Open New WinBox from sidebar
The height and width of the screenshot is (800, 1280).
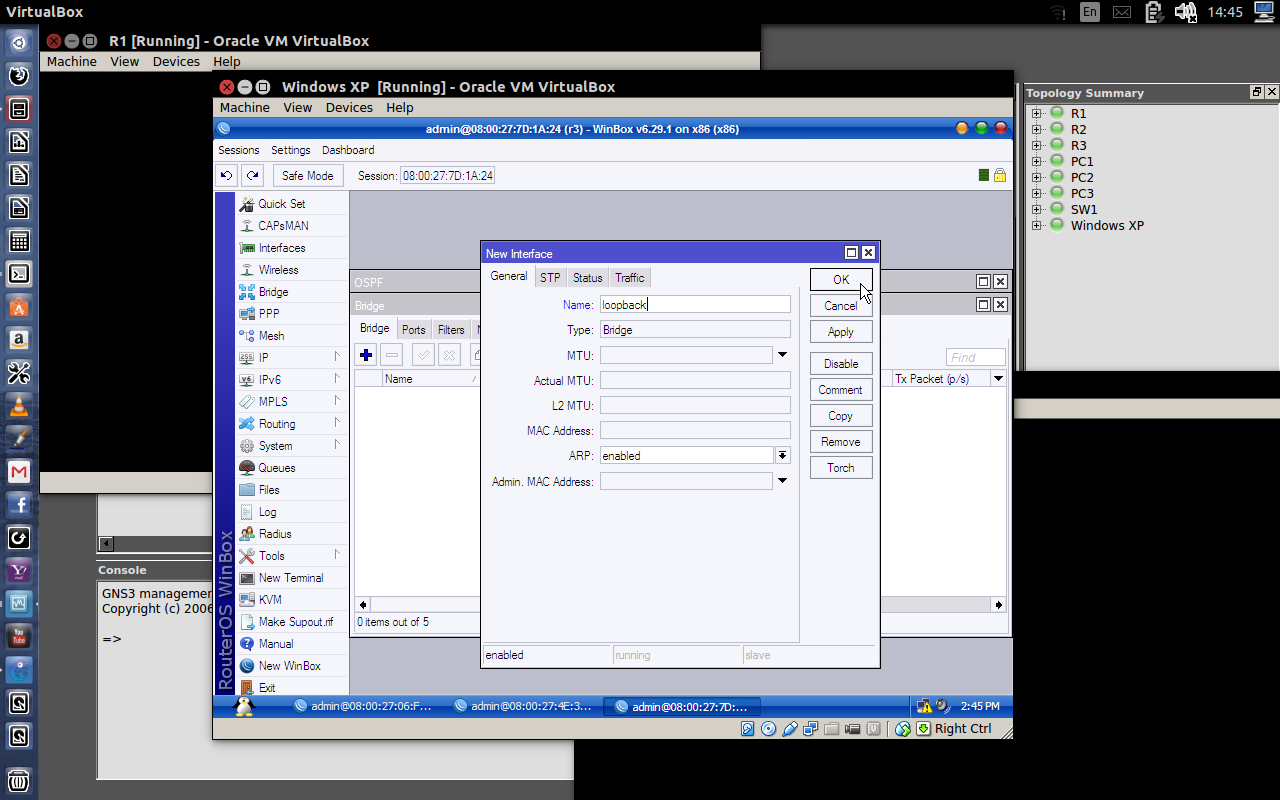coord(289,665)
